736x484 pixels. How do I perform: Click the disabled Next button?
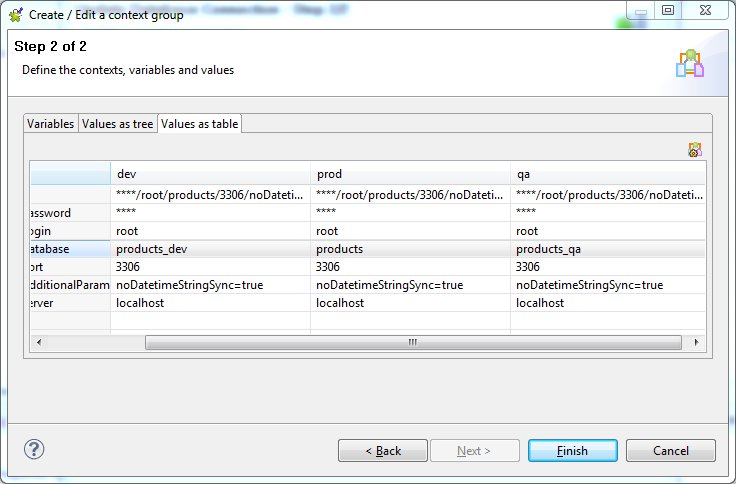point(475,451)
